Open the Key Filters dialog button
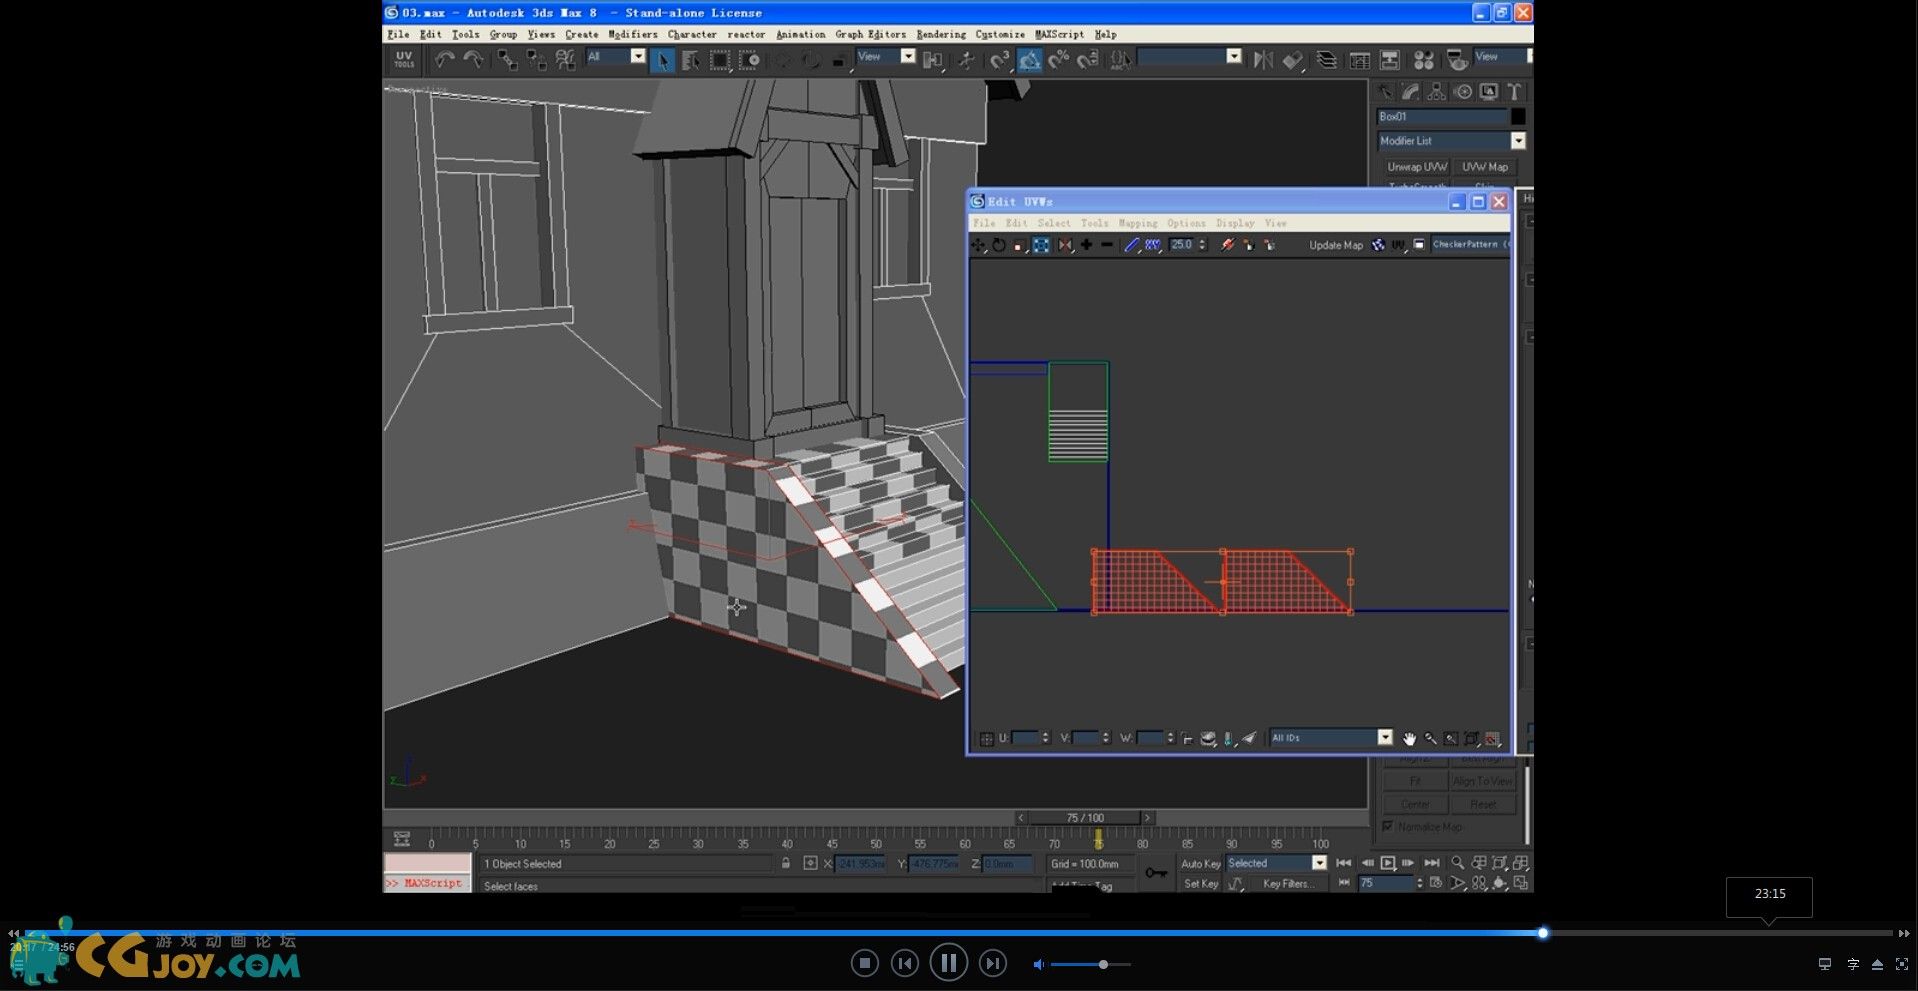The width and height of the screenshot is (1918, 991). [x=1288, y=884]
